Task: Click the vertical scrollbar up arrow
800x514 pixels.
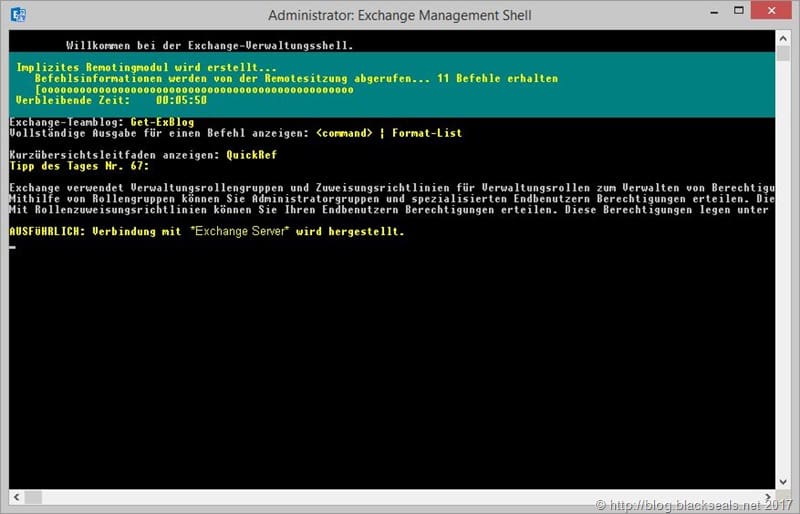Action: coord(783,38)
